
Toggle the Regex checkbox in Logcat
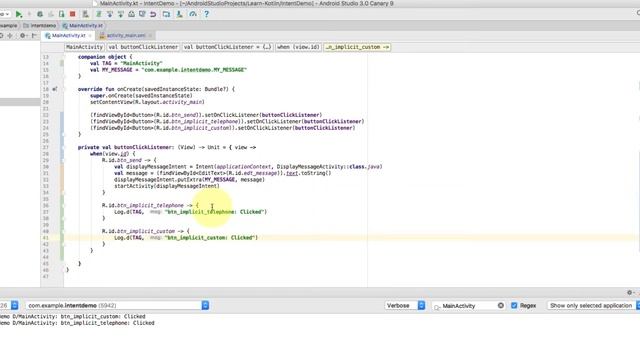pyautogui.click(x=514, y=305)
